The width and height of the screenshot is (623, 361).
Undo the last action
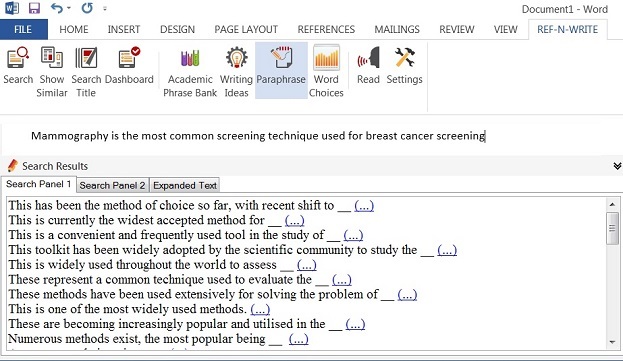[x=57, y=8]
